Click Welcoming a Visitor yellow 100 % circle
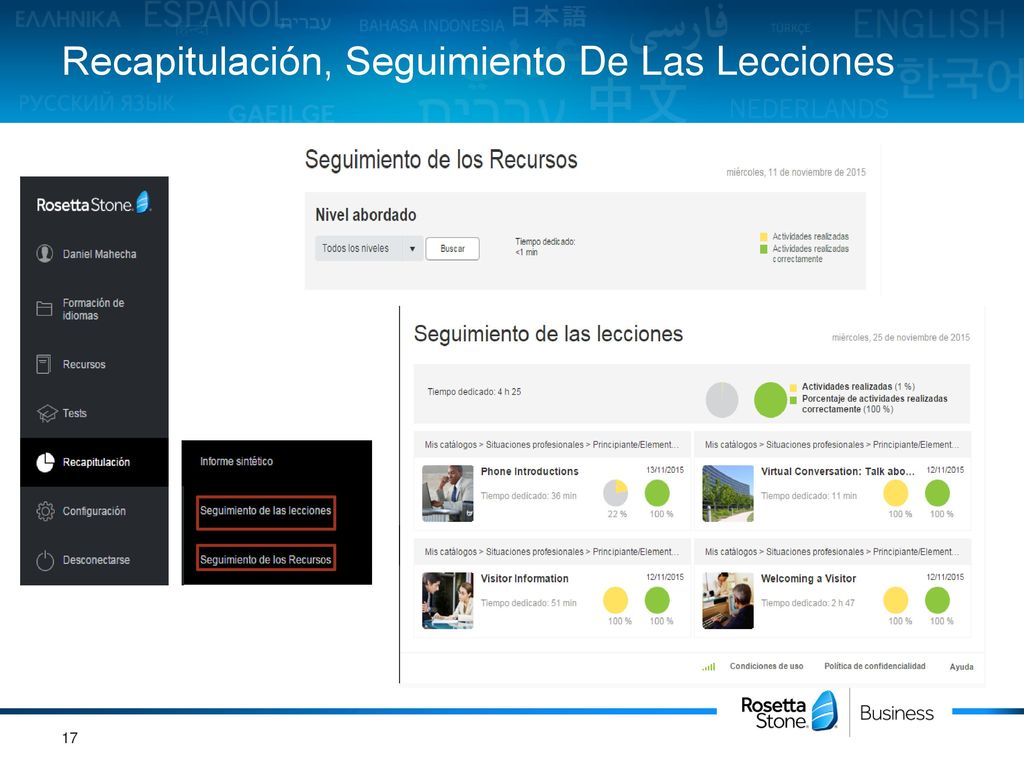The image size is (1024, 768). (x=895, y=600)
